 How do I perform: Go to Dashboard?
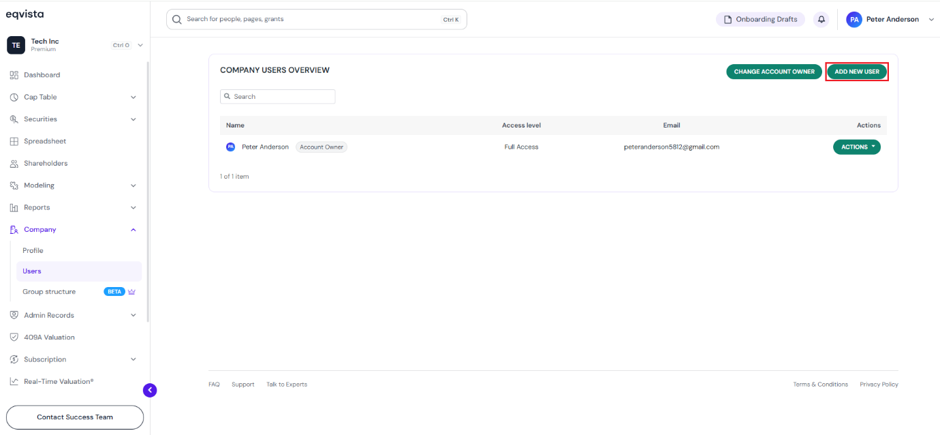click(x=42, y=75)
